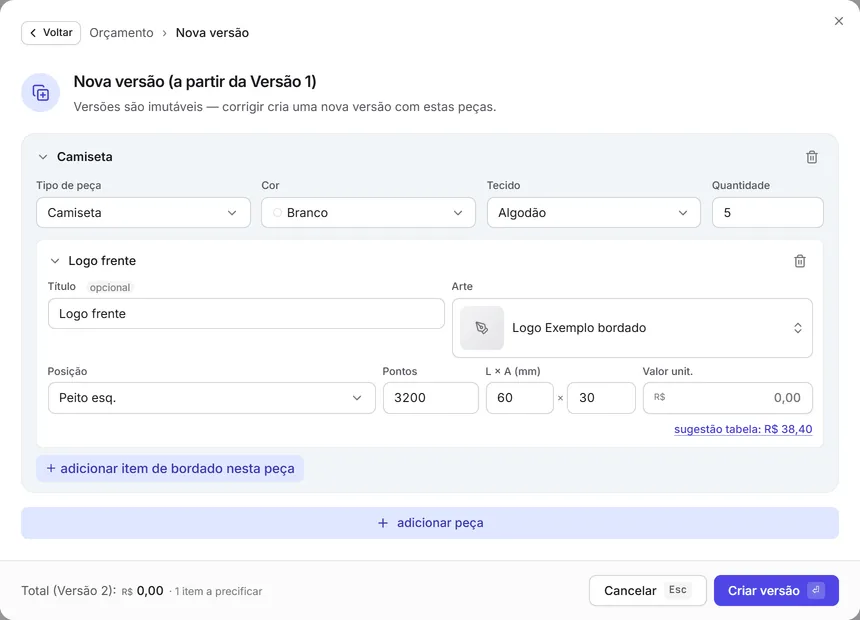Click the Arte up-down chevrons

[x=797, y=328]
